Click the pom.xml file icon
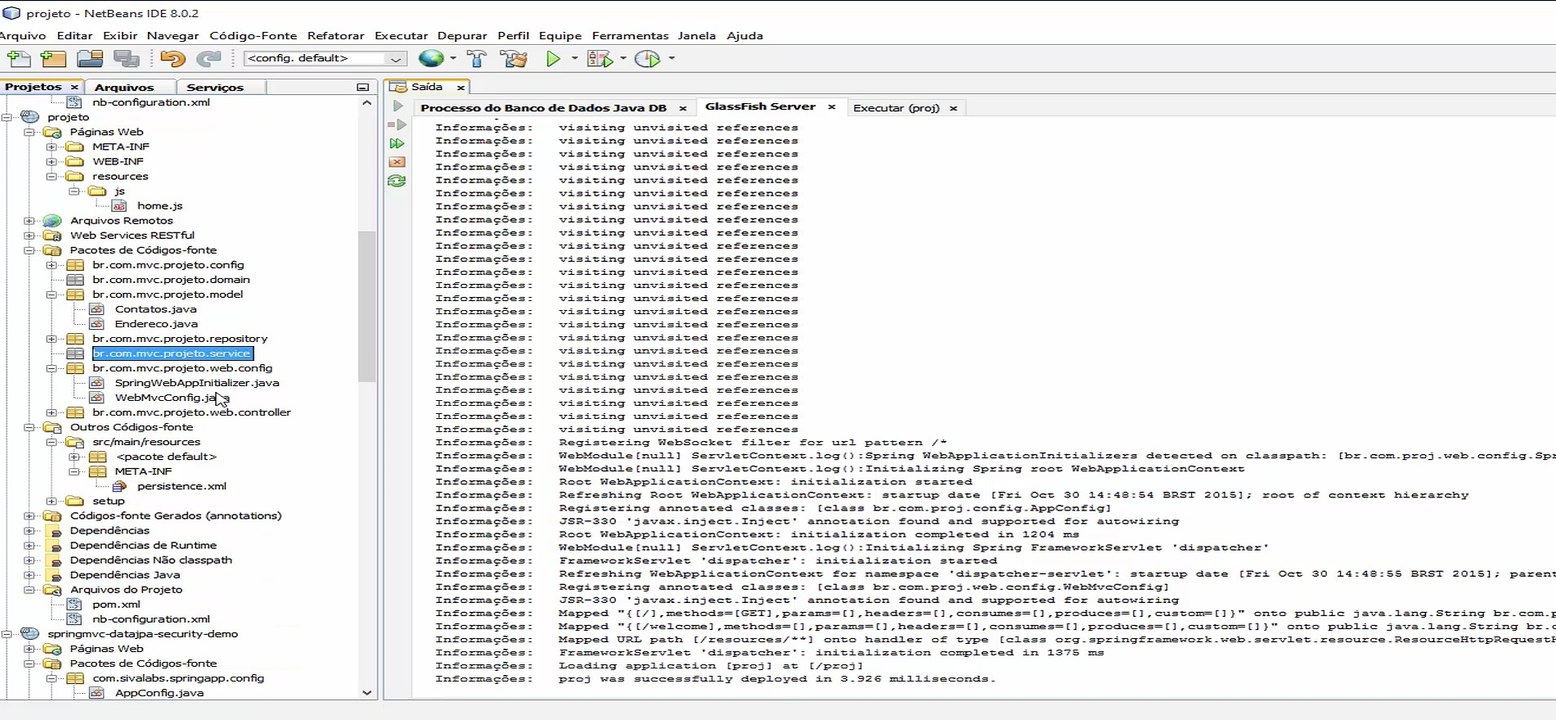 [75, 605]
